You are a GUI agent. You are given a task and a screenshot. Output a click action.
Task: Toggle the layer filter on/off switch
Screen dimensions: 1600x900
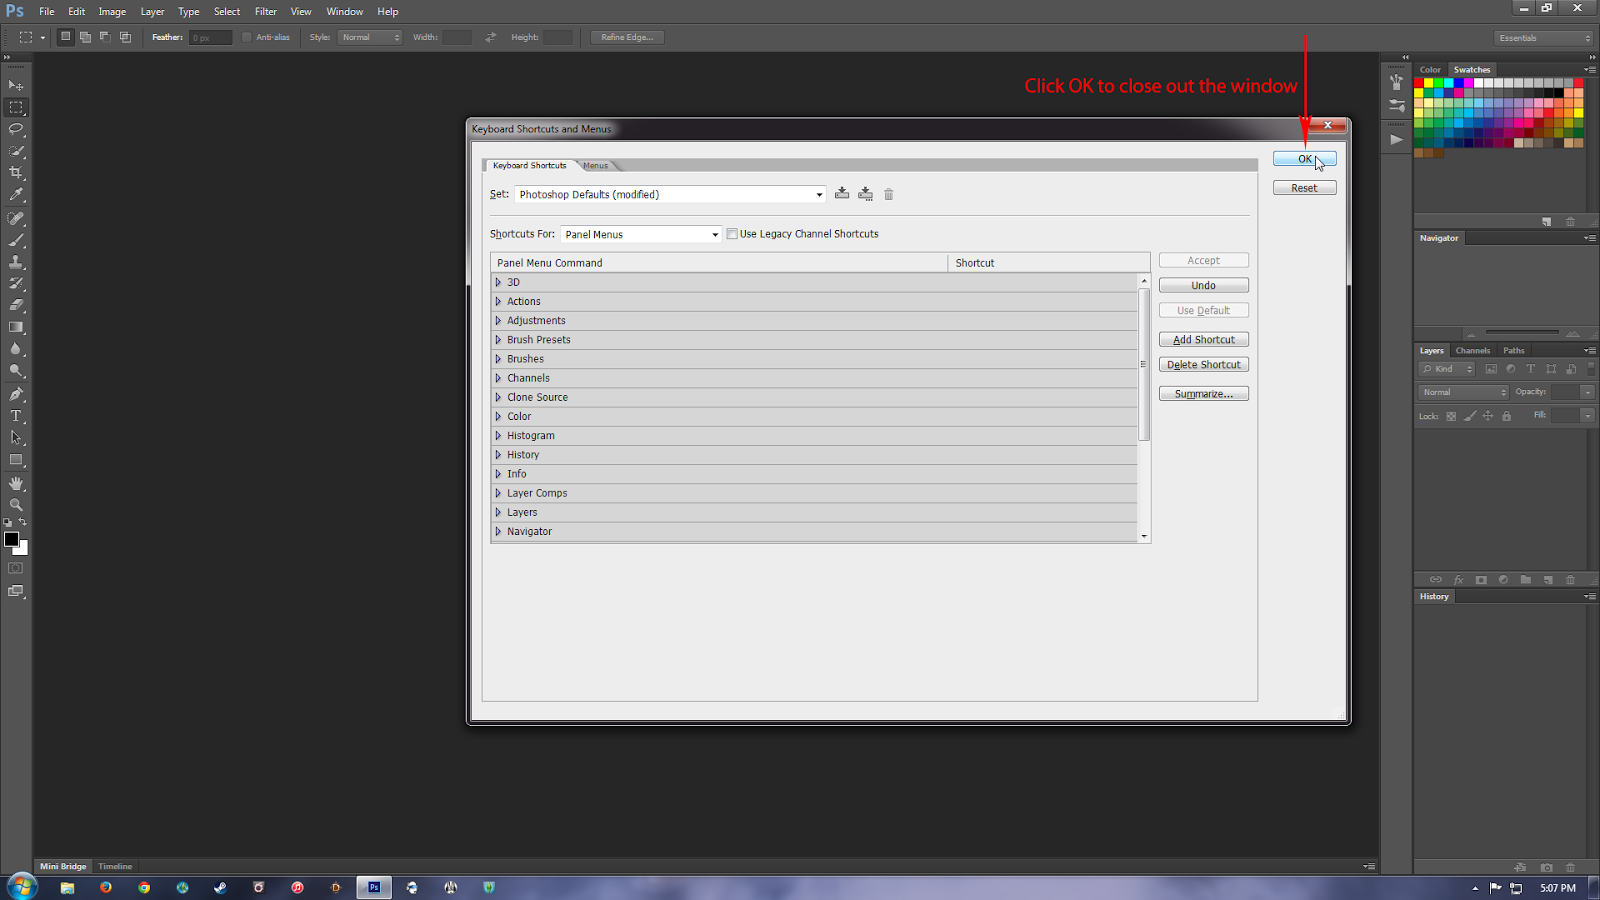1591,368
